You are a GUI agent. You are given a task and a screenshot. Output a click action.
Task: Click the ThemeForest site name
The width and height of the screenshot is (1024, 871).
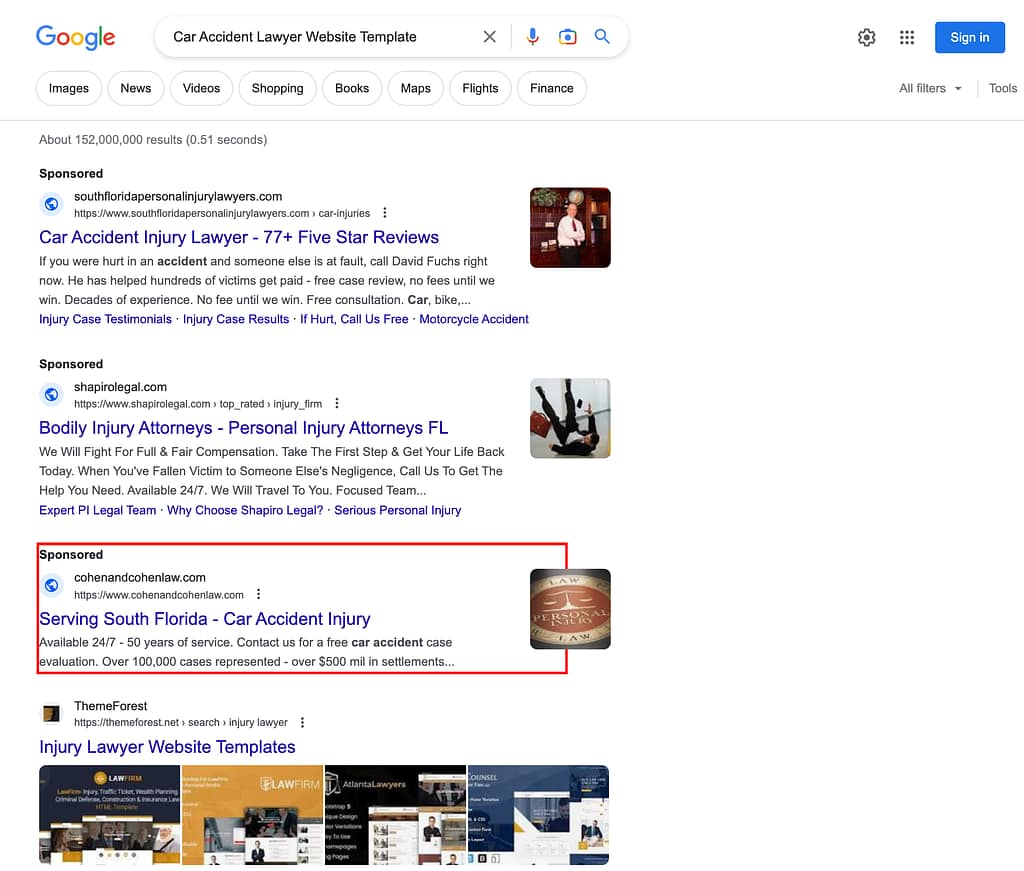[110, 706]
